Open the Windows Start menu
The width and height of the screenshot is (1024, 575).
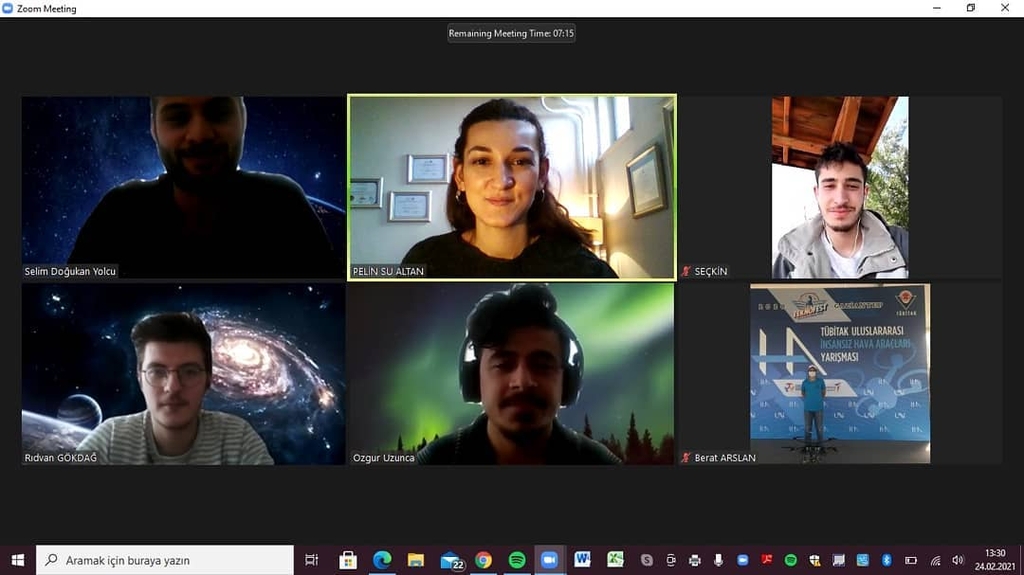tap(17, 560)
